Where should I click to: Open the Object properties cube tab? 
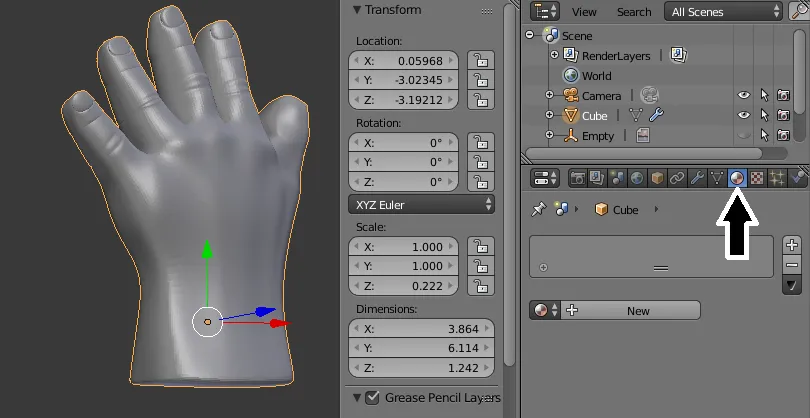click(x=657, y=178)
